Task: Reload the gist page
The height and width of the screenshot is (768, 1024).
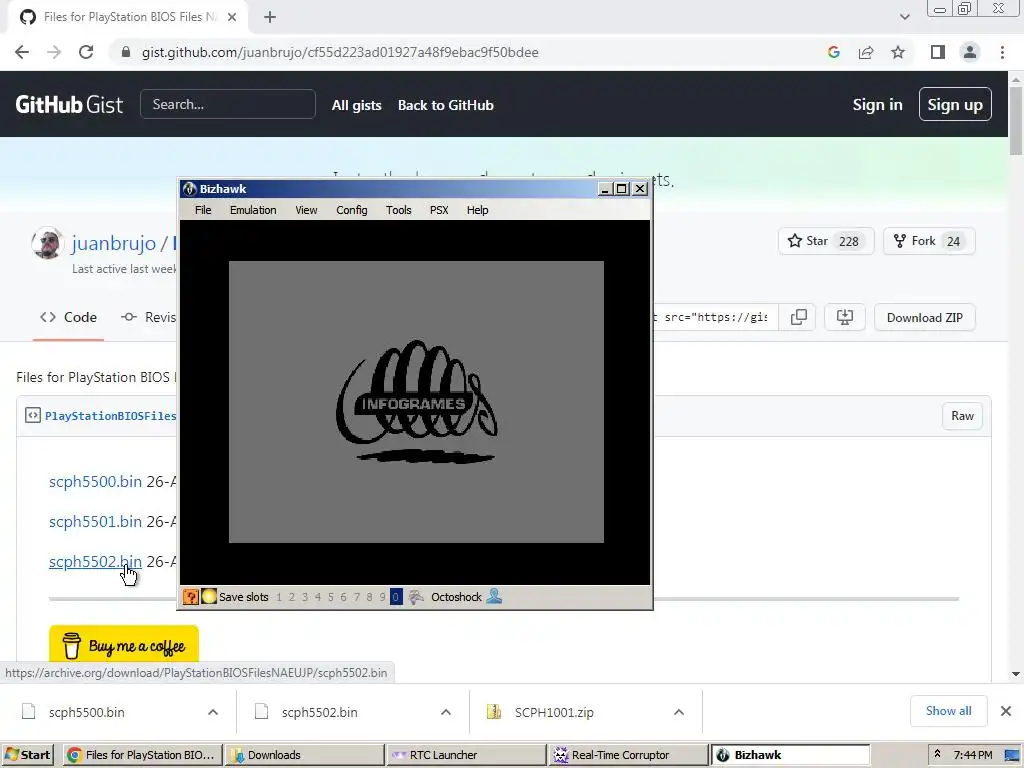Action: (x=86, y=52)
